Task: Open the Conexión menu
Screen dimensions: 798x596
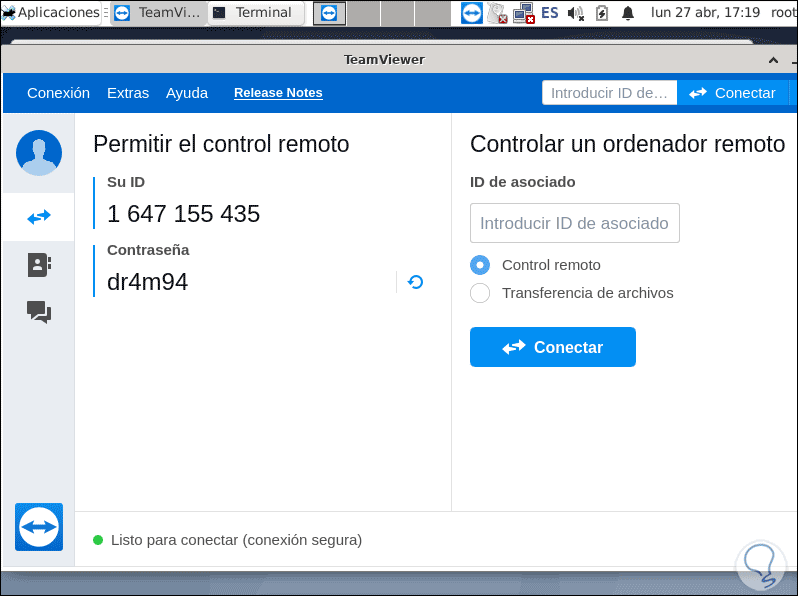Action: [x=59, y=93]
